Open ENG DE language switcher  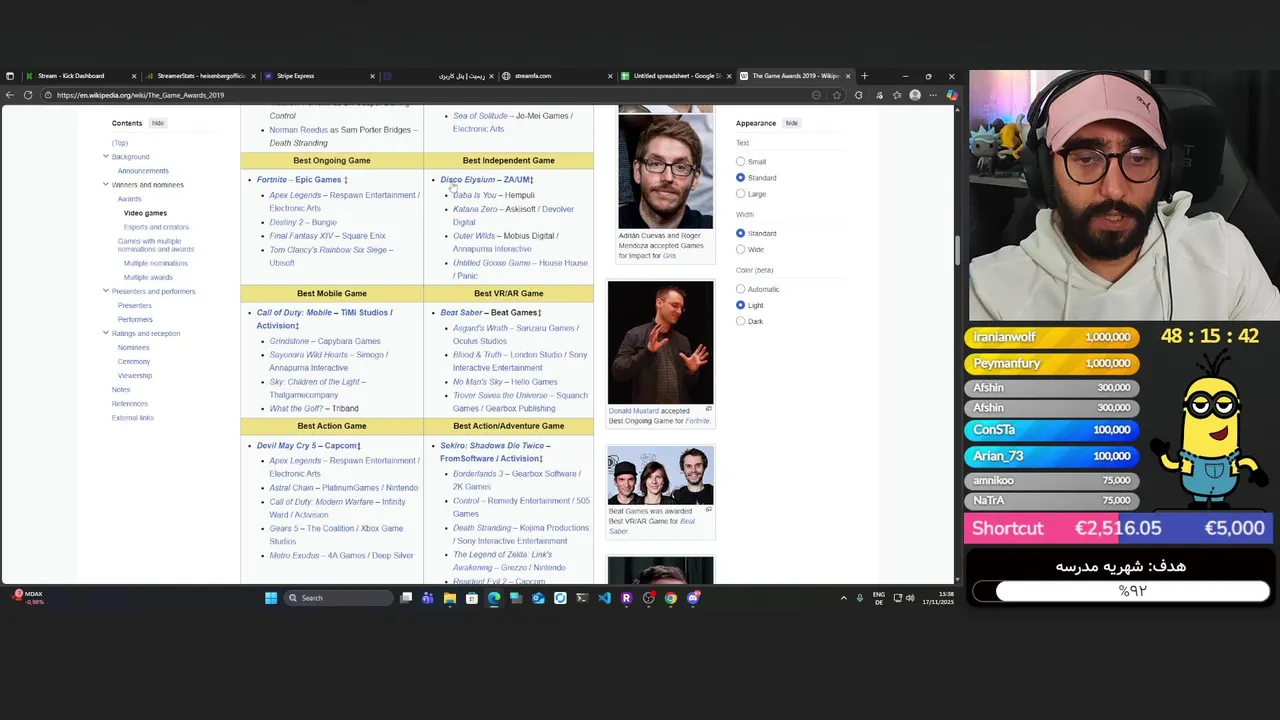point(879,598)
